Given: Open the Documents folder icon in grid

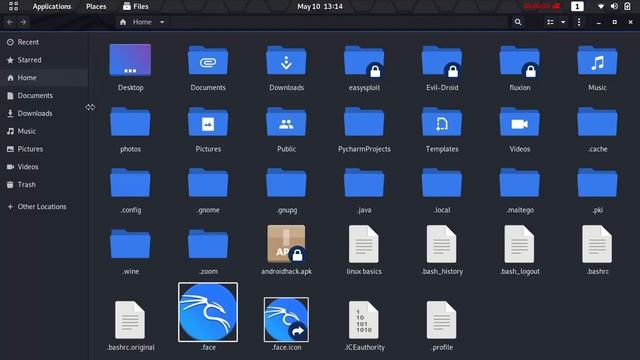Looking at the screenshot, I should [208, 61].
